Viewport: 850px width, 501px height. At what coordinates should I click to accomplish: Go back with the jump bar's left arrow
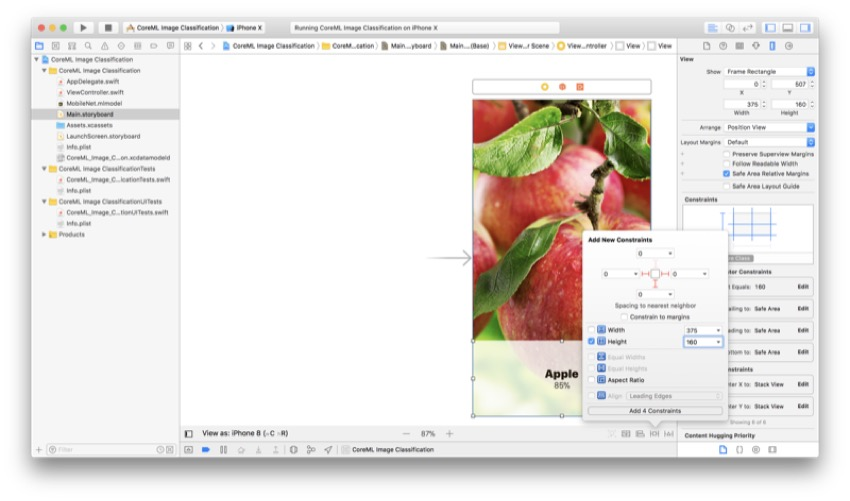click(201, 46)
